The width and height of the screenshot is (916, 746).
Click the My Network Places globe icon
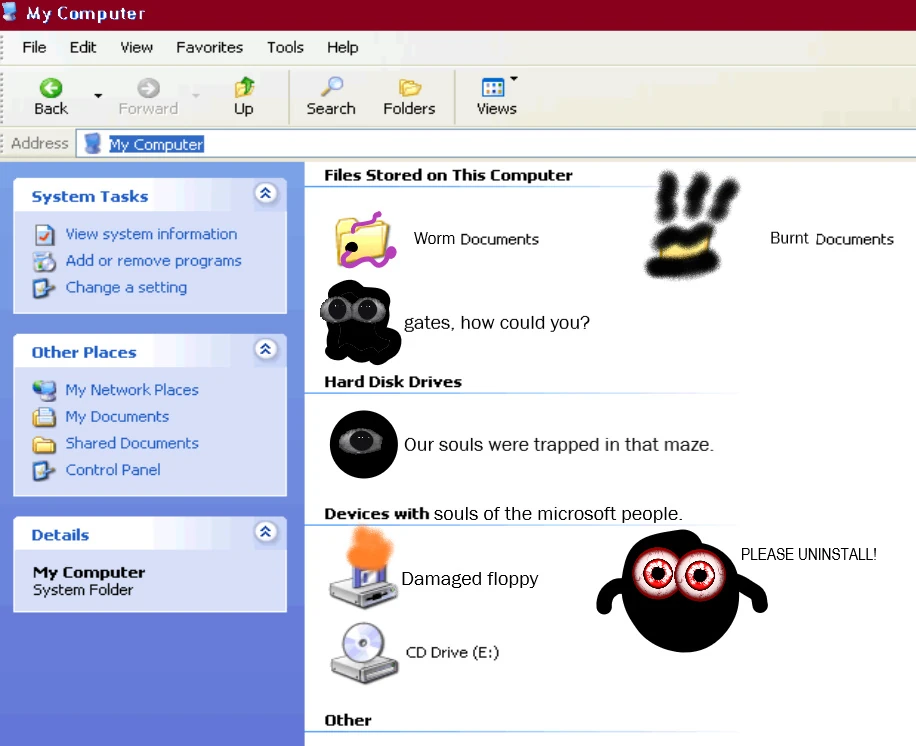click(44, 390)
